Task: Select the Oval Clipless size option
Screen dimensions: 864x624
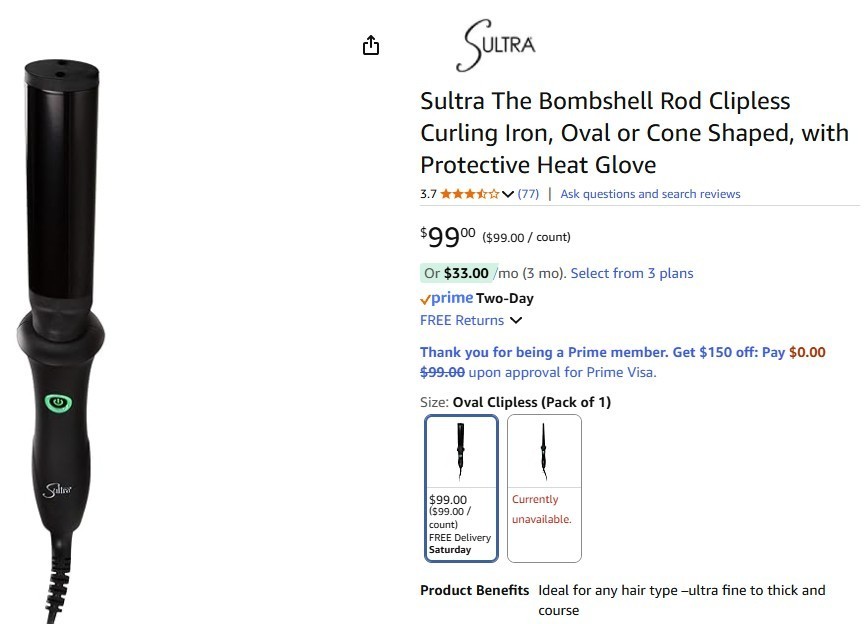Action: [461, 488]
